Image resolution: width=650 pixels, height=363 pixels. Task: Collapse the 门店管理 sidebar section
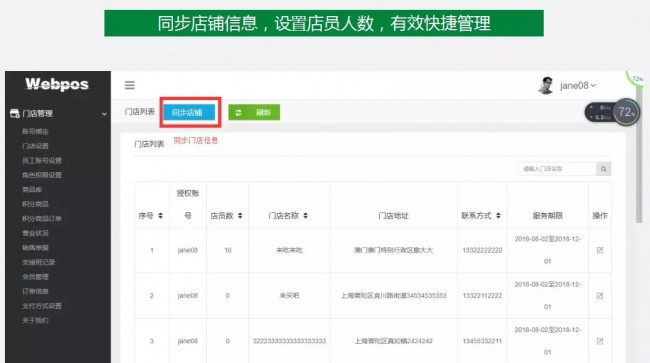[104, 114]
